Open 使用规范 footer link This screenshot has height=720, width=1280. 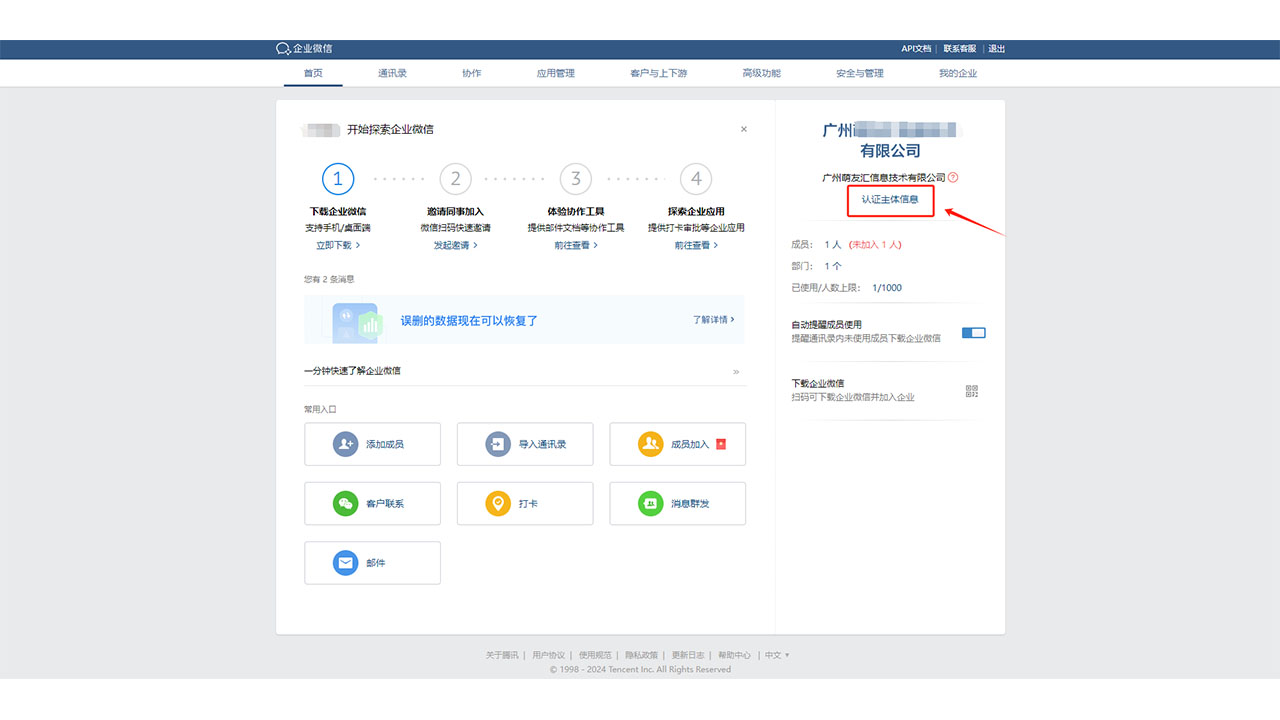point(595,655)
